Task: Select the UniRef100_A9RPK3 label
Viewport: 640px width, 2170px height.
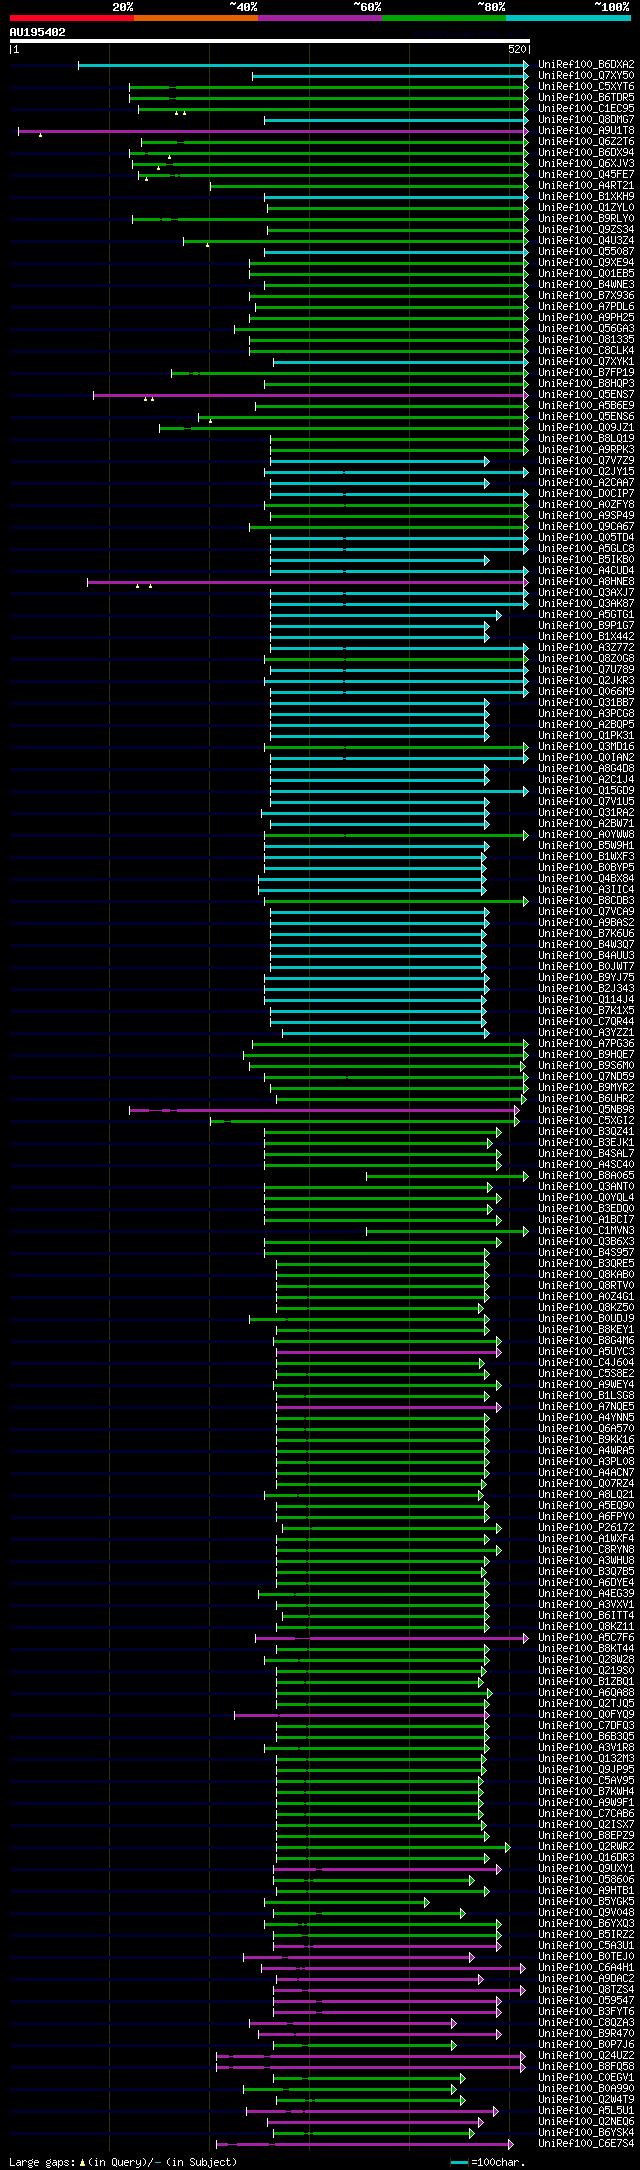Action: click(586, 450)
